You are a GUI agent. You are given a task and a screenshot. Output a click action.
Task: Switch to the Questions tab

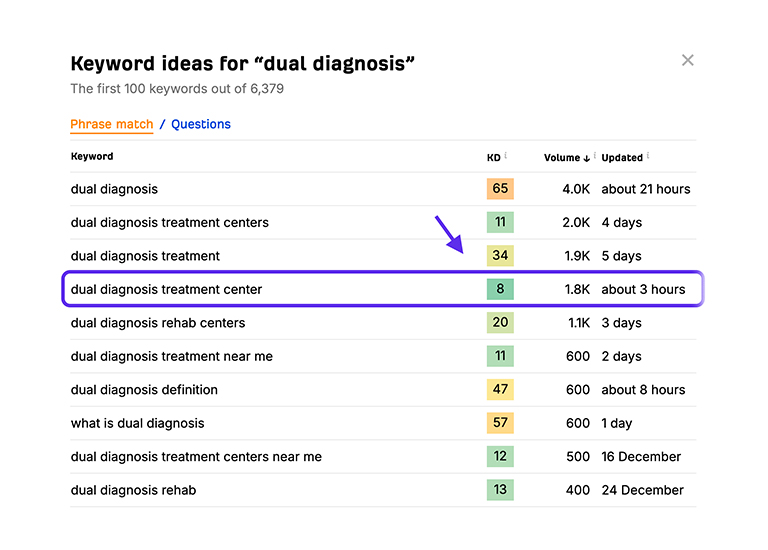(201, 124)
